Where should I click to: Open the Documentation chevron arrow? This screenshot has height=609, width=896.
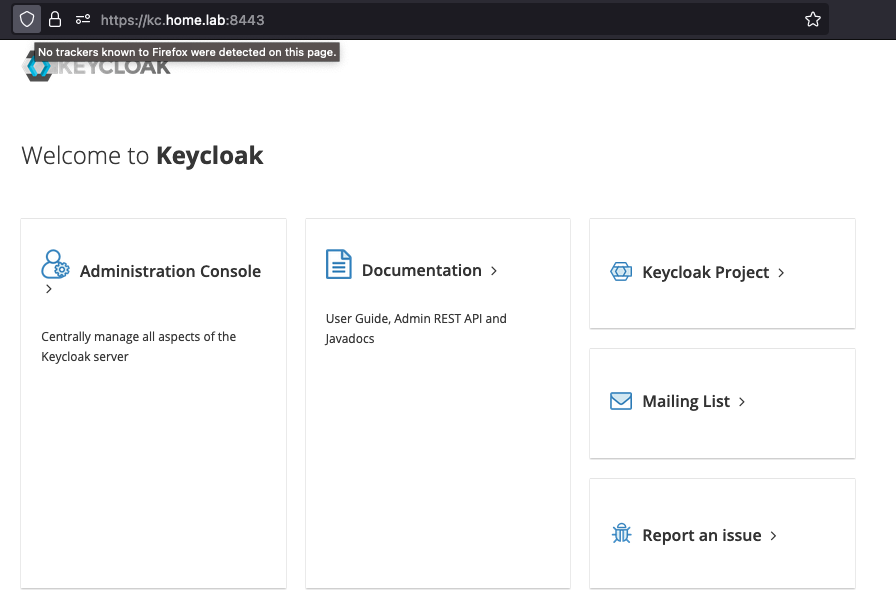[494, 271]
